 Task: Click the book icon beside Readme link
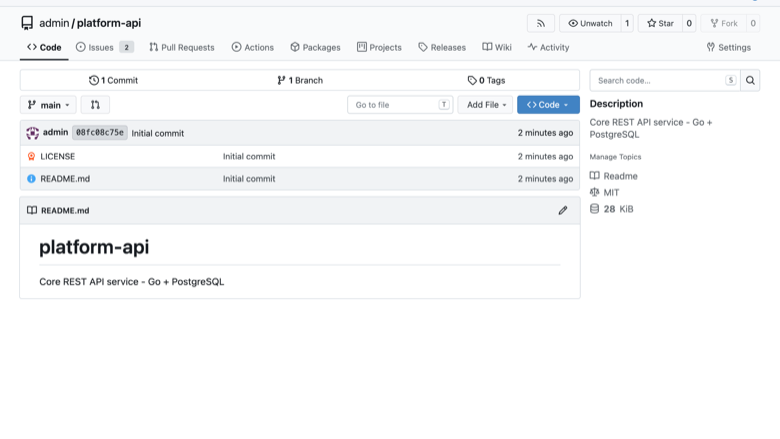tap(594, 176)
